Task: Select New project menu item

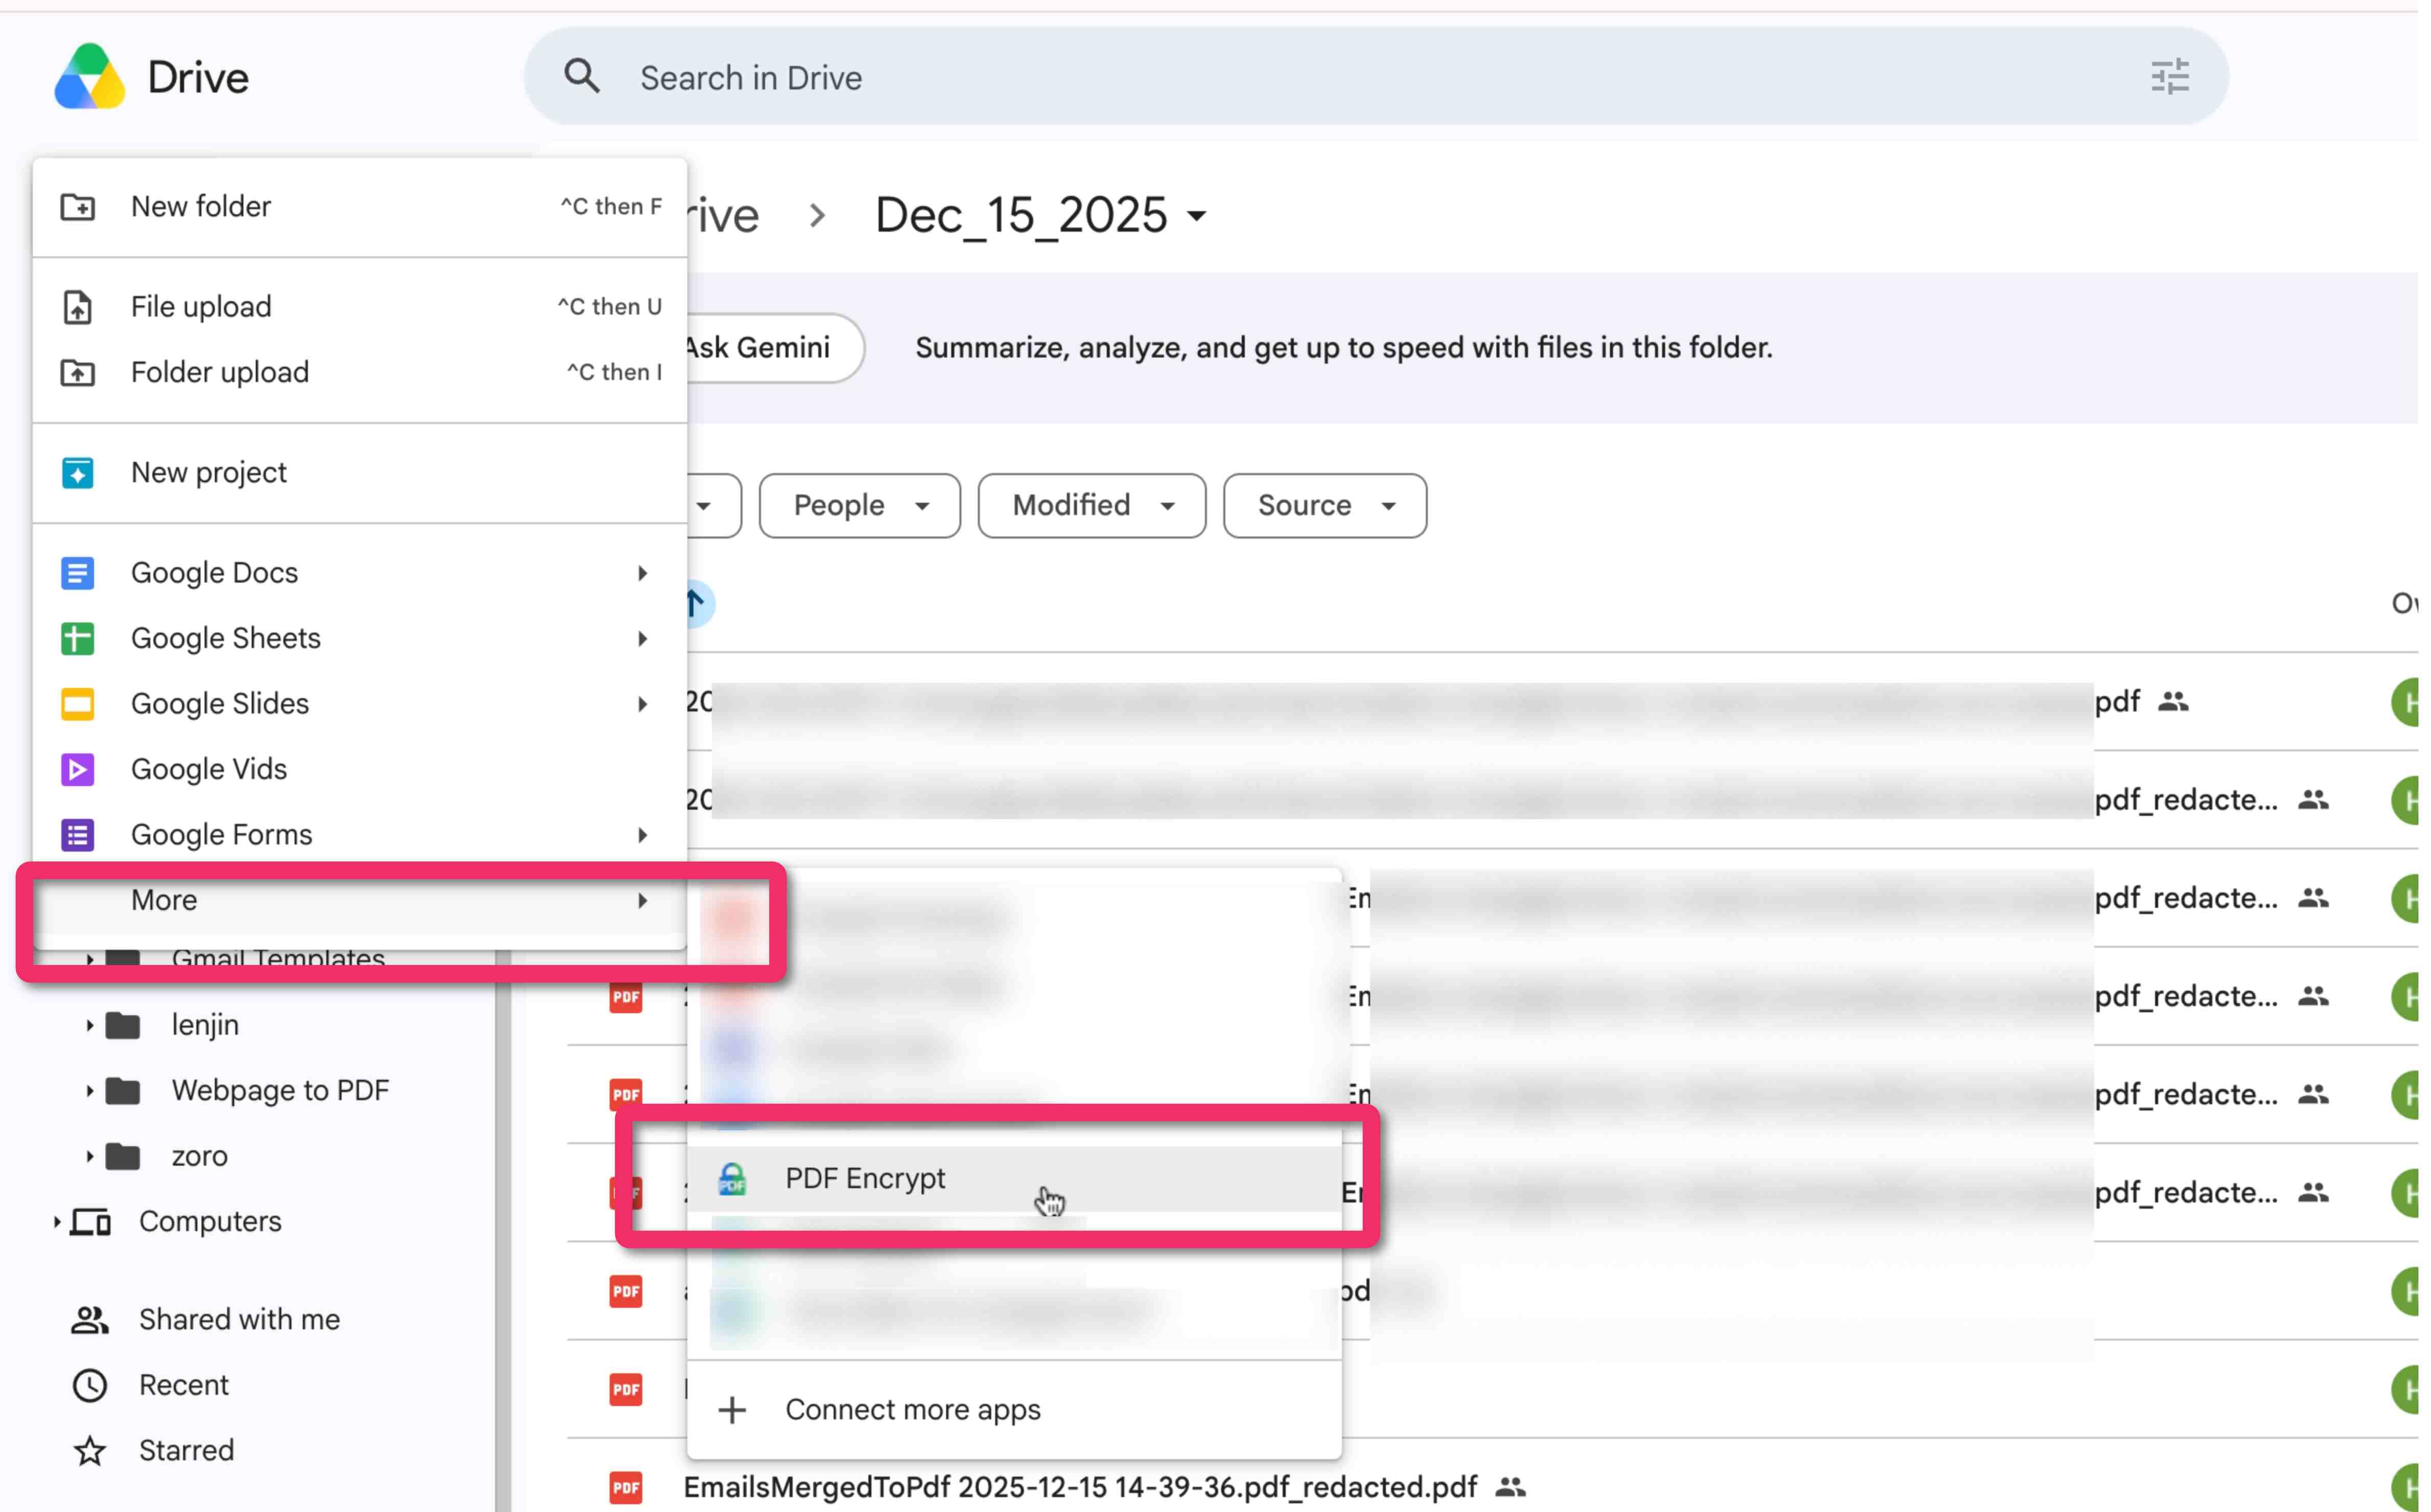Action: pos(360,473)
